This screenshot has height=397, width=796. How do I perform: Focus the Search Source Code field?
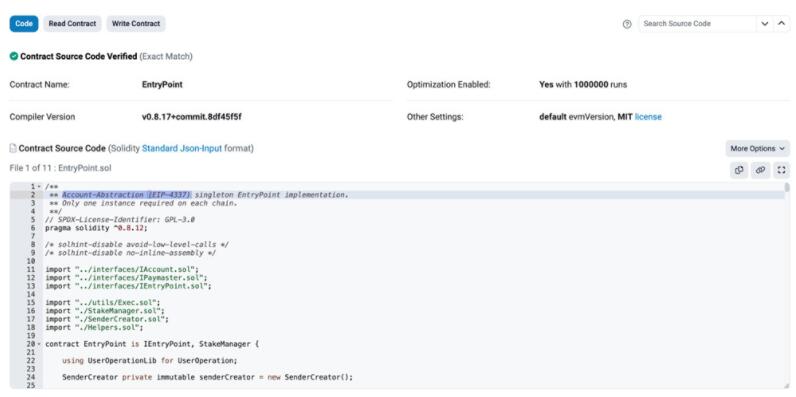click(x=697, y=23)
